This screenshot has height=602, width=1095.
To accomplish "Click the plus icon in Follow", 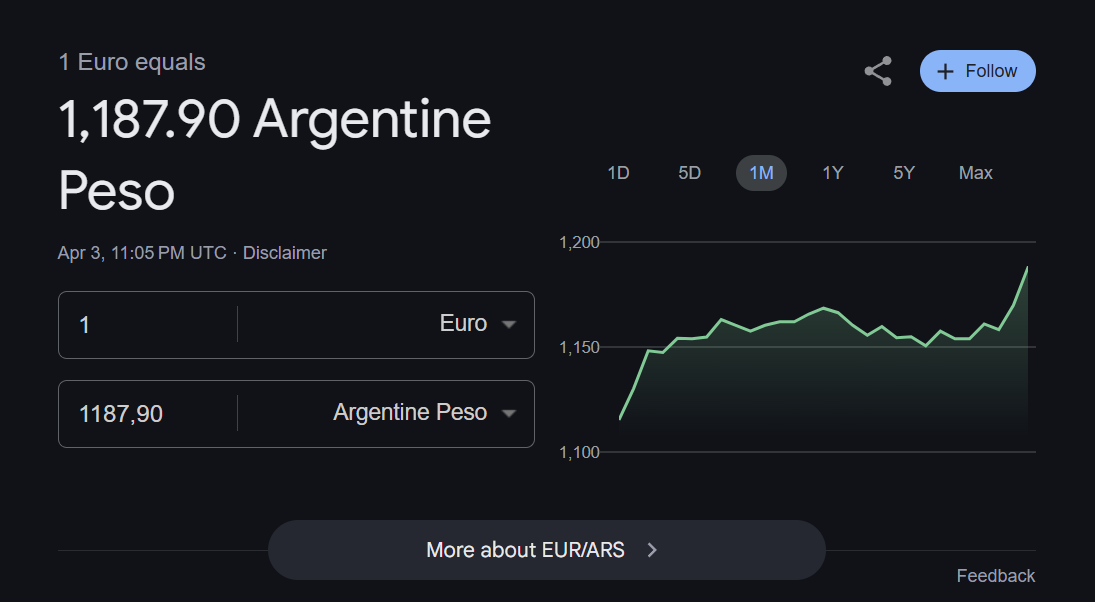I will [x=945, y=71].
